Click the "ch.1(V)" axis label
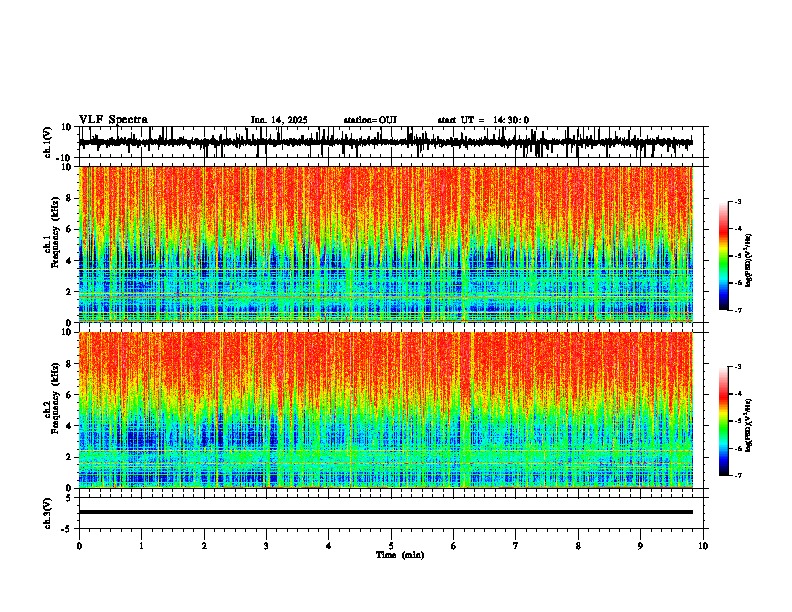This screenshot has width=792, height=612. point(48,142)
